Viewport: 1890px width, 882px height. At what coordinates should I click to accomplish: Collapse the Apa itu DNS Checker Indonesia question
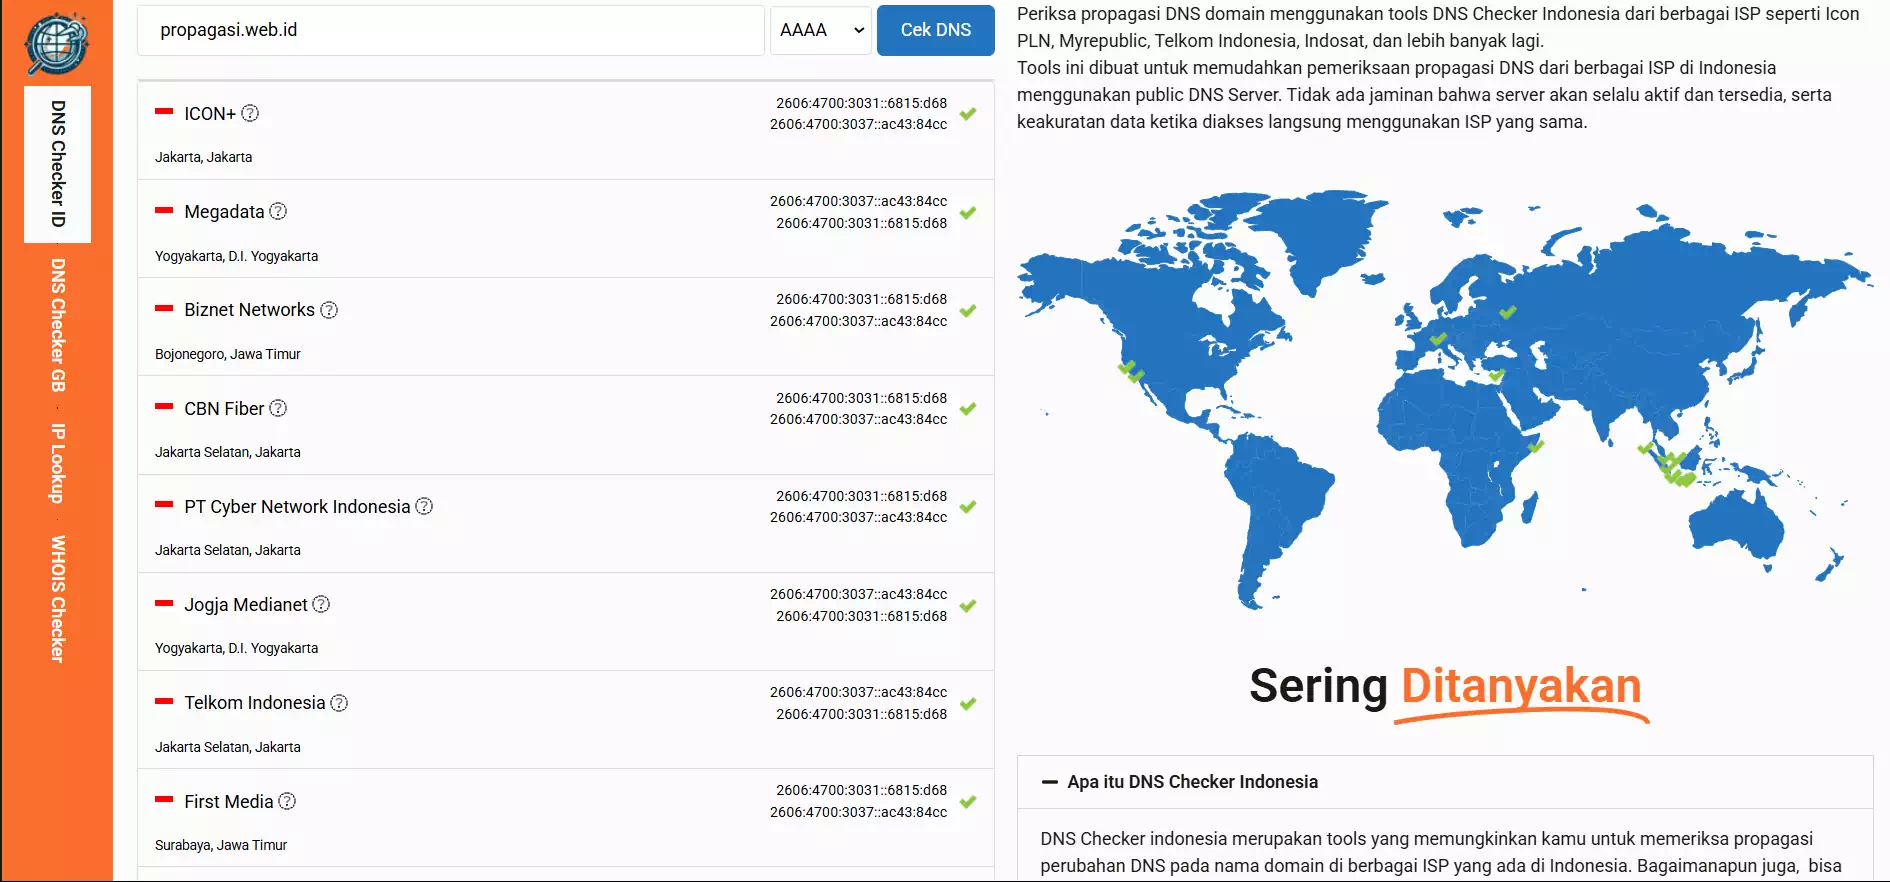(x=1445, y=782)
